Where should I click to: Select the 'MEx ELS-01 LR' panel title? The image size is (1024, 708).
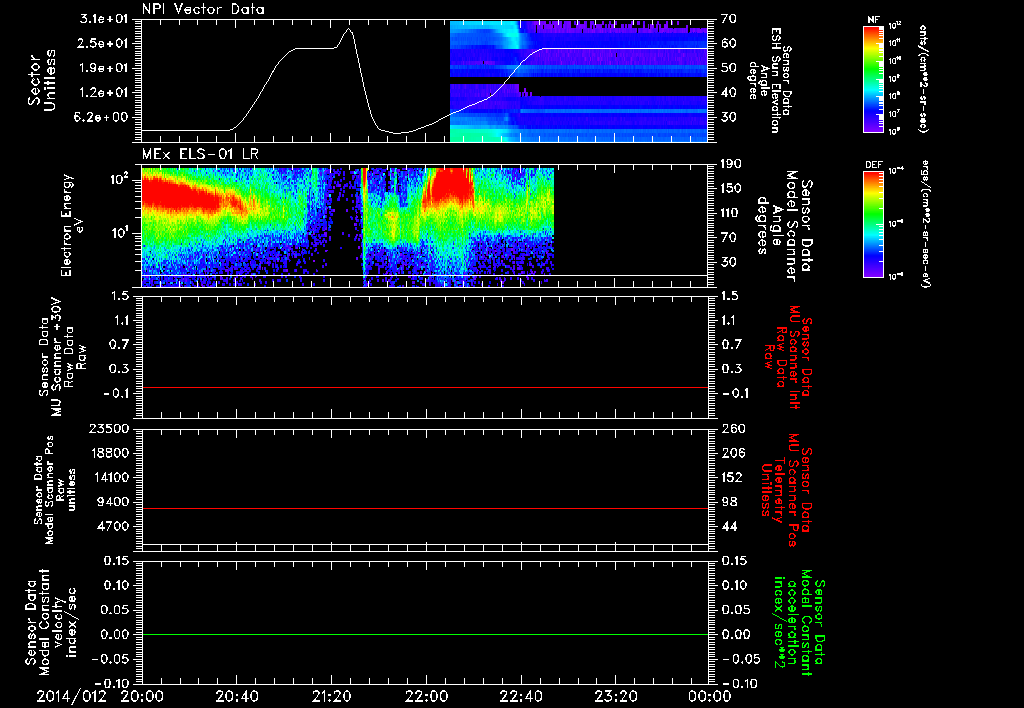pyautogui.click(x=200, y=154)
